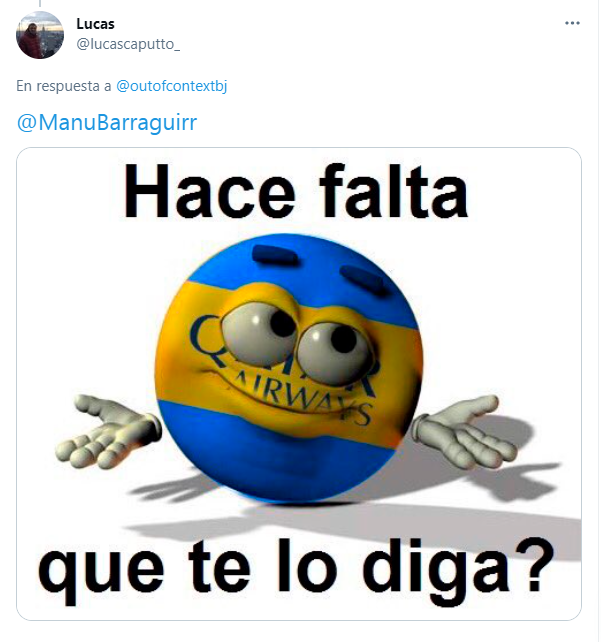Click Lucas's profile avatar picture
The width and height of the screenshot is (601, 642).
[40, 35]
